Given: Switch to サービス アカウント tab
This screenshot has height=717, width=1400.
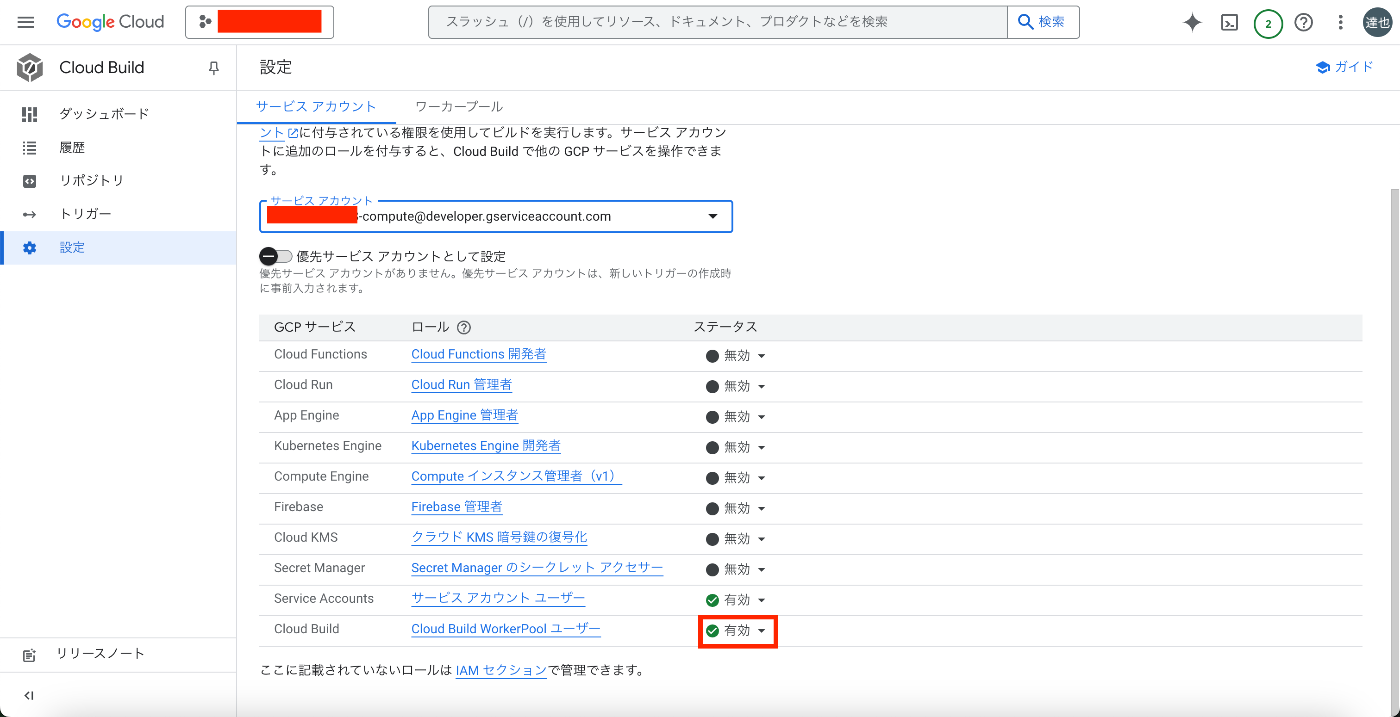Looking at the screenshot, I should tap(316, 106).
